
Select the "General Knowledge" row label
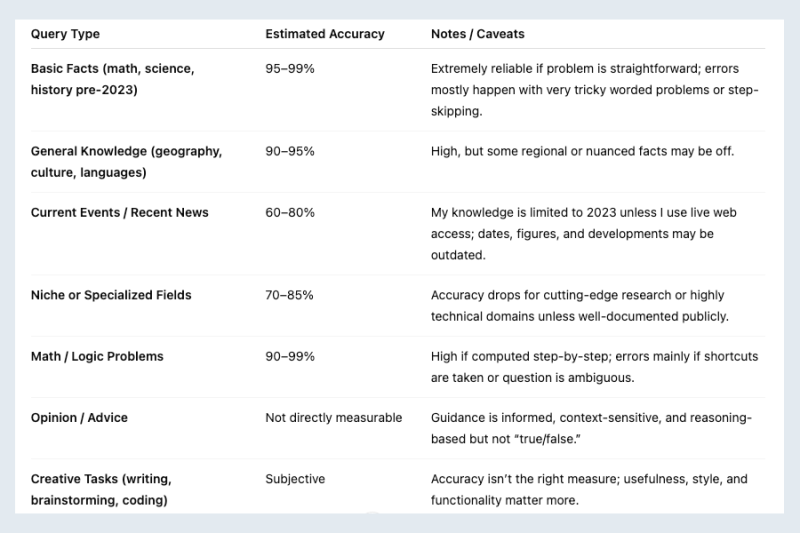(126, 161)
